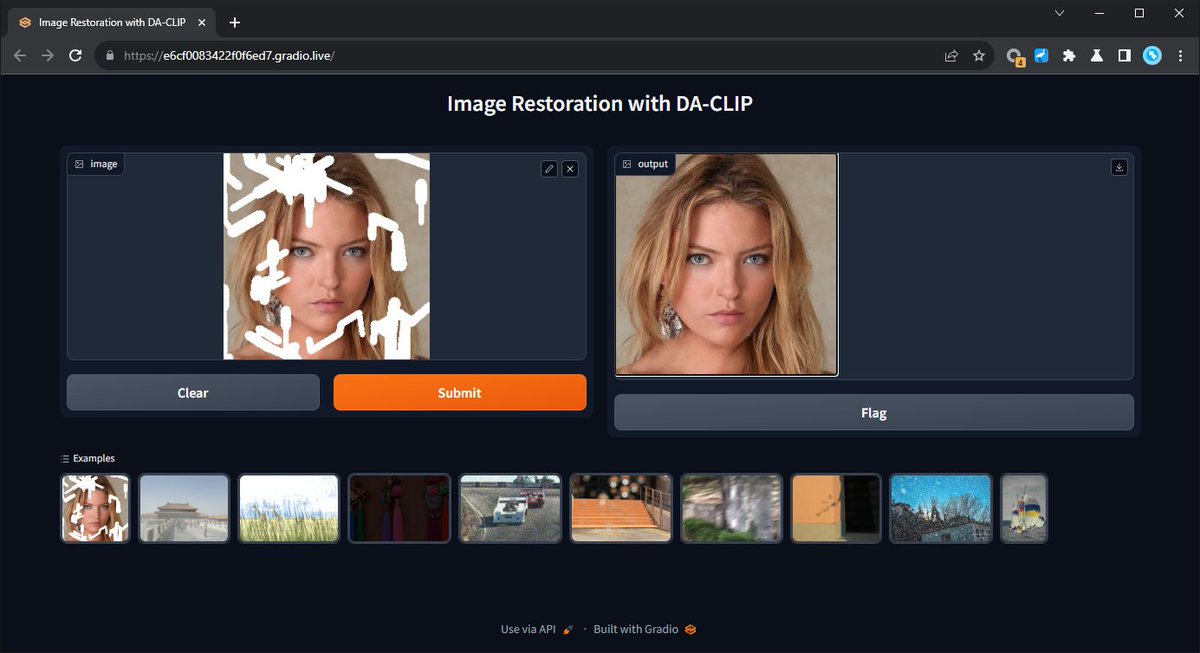This screenshot has width=1200, height=653.
Task: Open a new browser tab
Action: coord(235,22)
